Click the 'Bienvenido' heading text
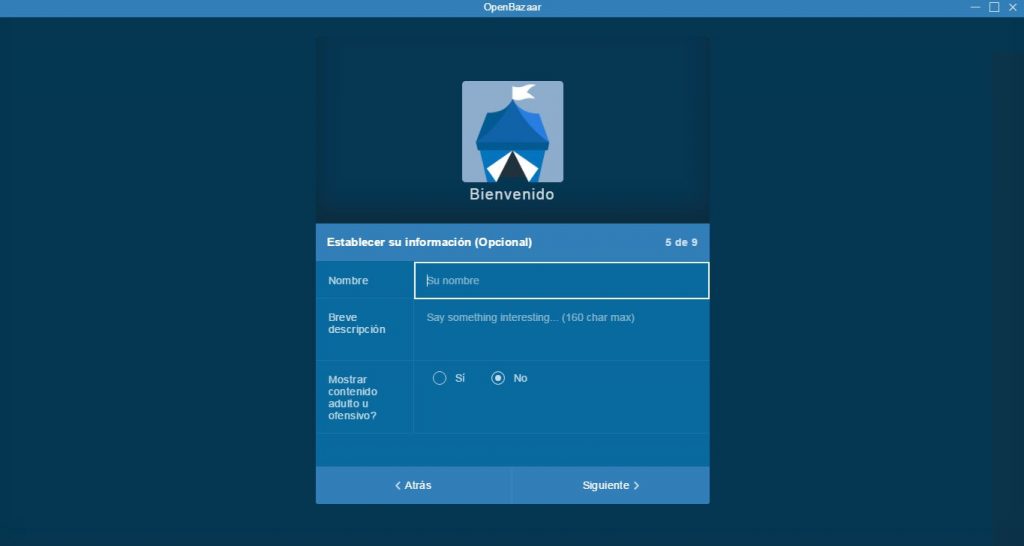This screenshot has height=546, width=1024. [512, 195]
